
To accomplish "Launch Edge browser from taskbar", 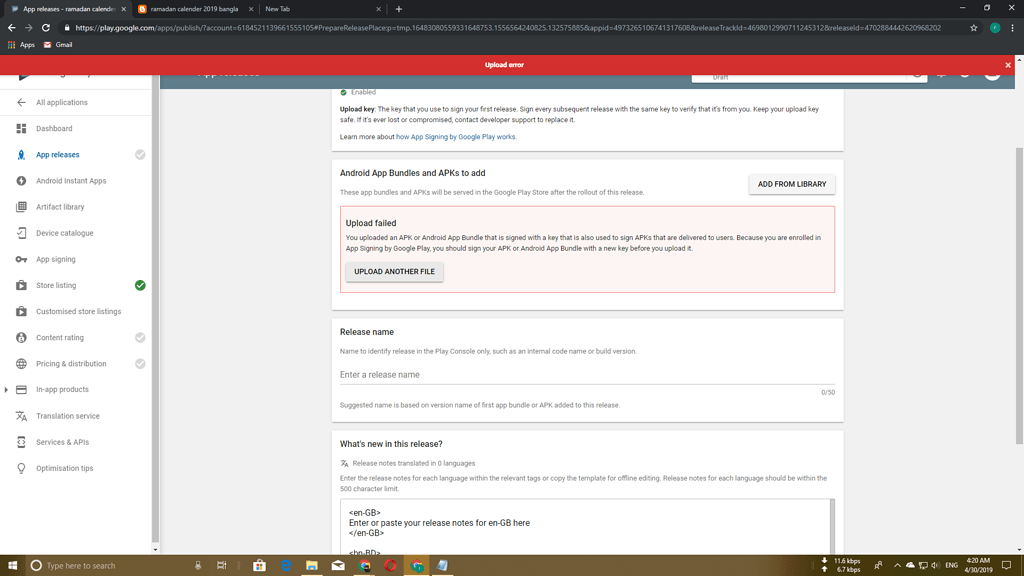I will point(286,566).
